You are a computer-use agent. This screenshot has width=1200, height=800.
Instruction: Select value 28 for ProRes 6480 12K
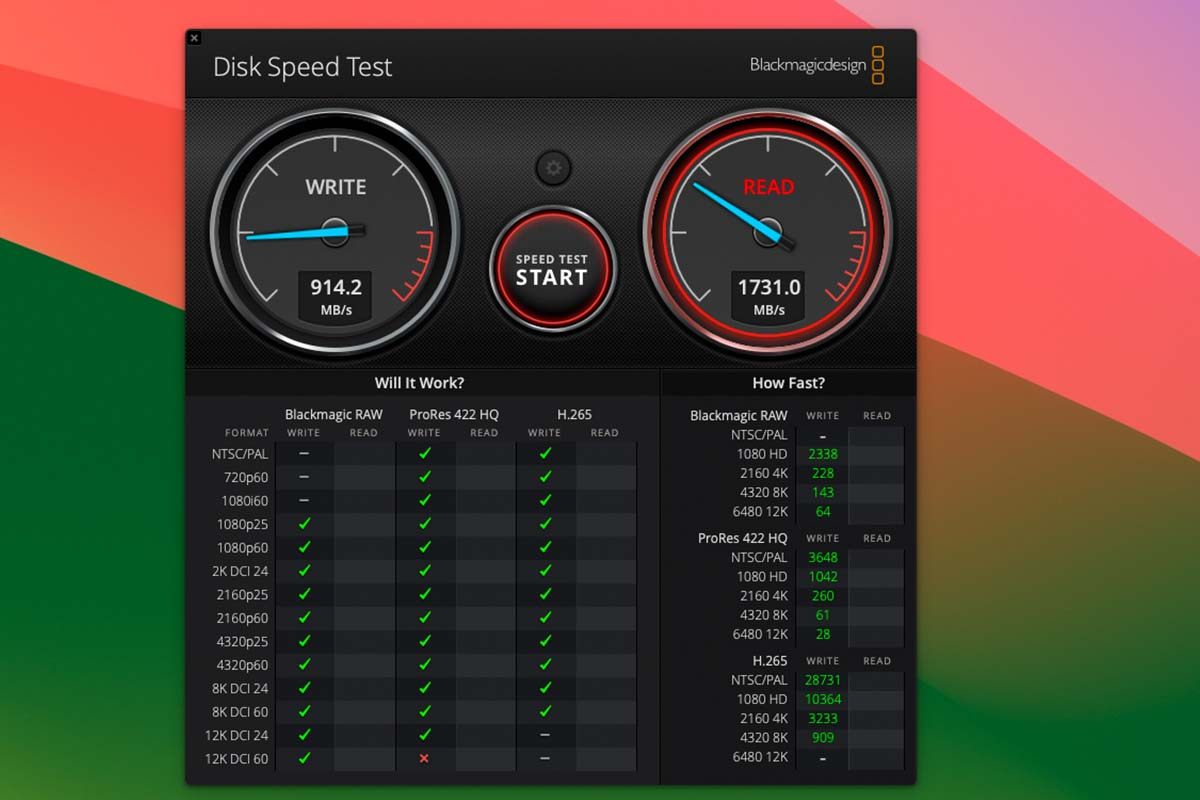click(823, 635)
